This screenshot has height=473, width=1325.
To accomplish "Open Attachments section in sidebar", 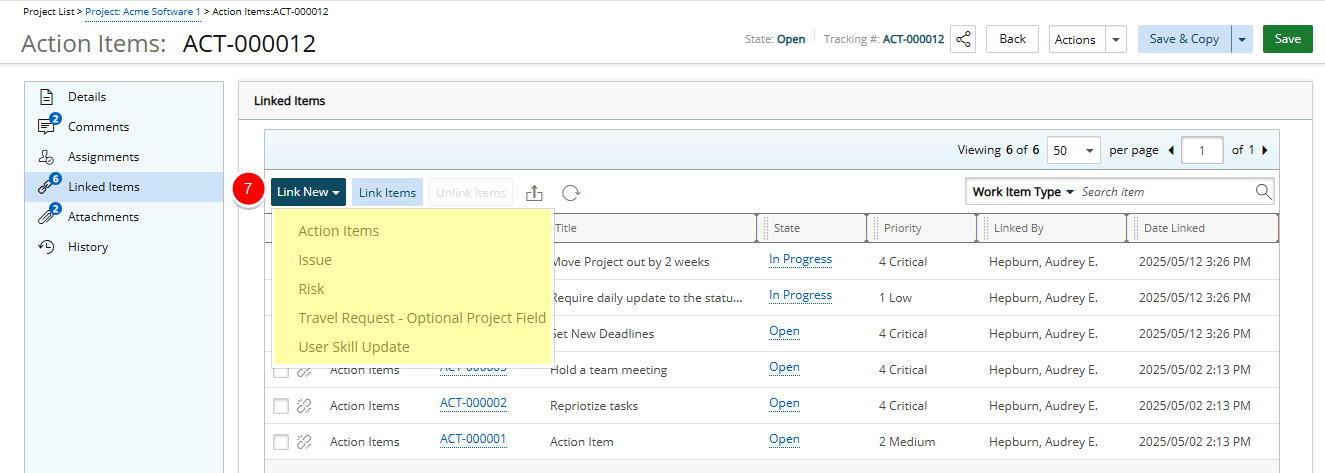I will tap(103, 217).
